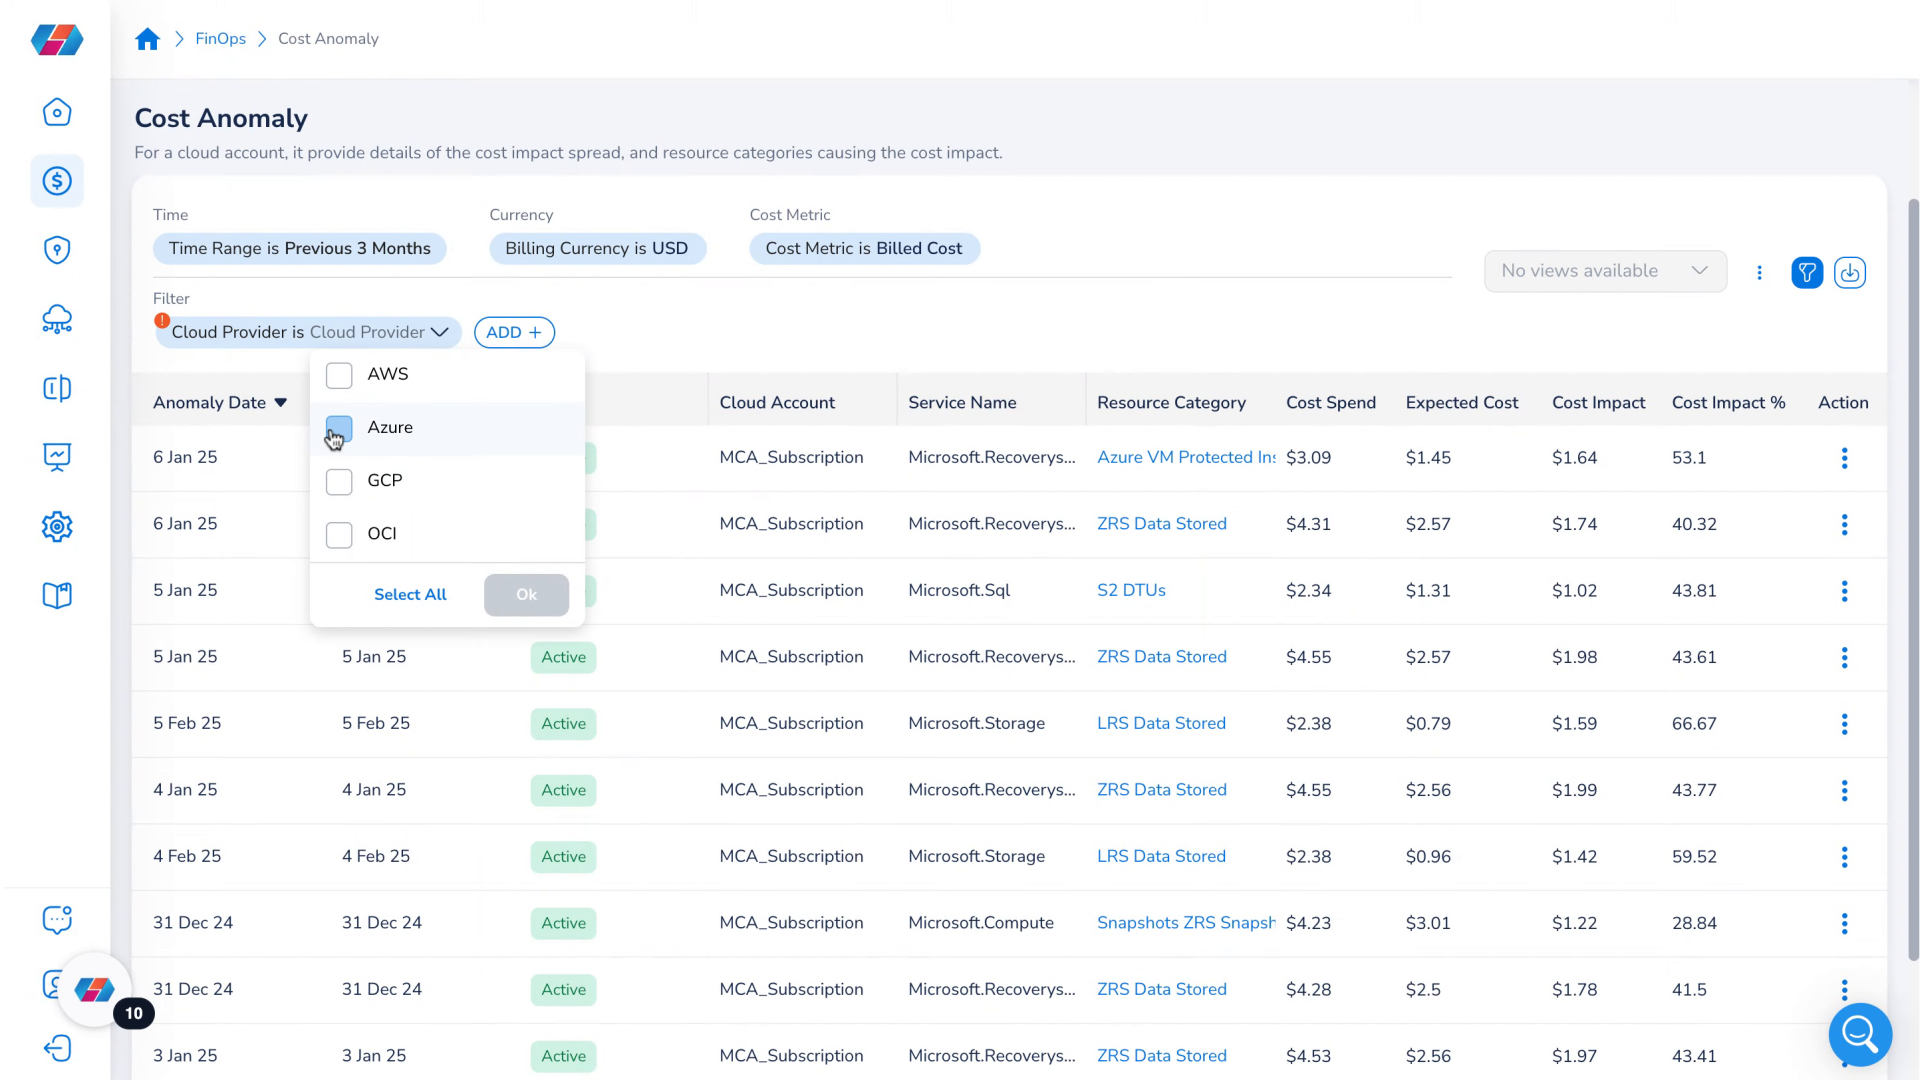The height and width of the screenshot is (1080, 1920).
Task: Click the Active status badge for 4 Feb 25
Action: pyautogui.click(x=563, y=857)
